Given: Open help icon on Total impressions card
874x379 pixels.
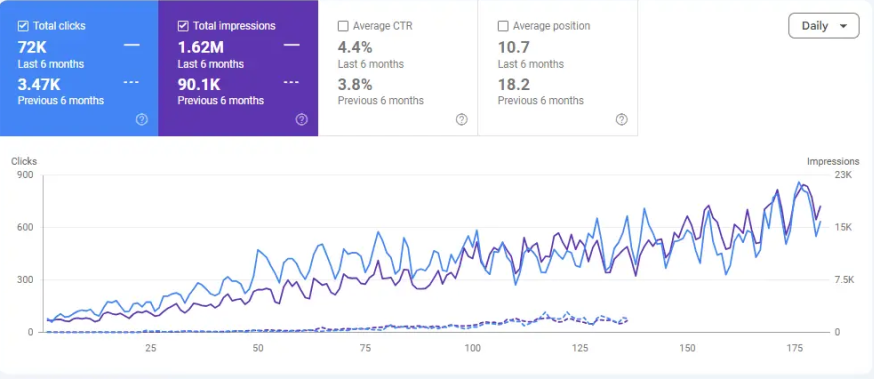Looking at the screenshot, I should point(302,119).
